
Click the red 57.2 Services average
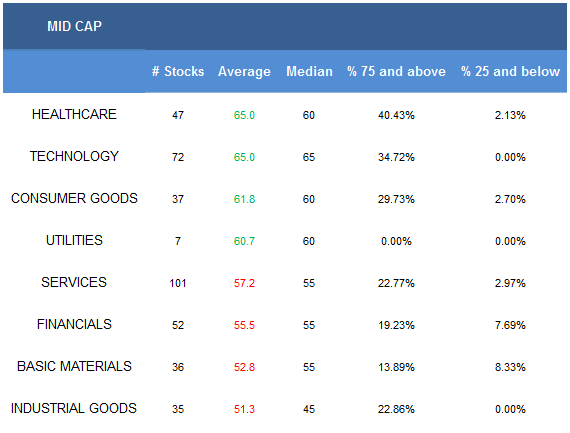pos(244,283)
